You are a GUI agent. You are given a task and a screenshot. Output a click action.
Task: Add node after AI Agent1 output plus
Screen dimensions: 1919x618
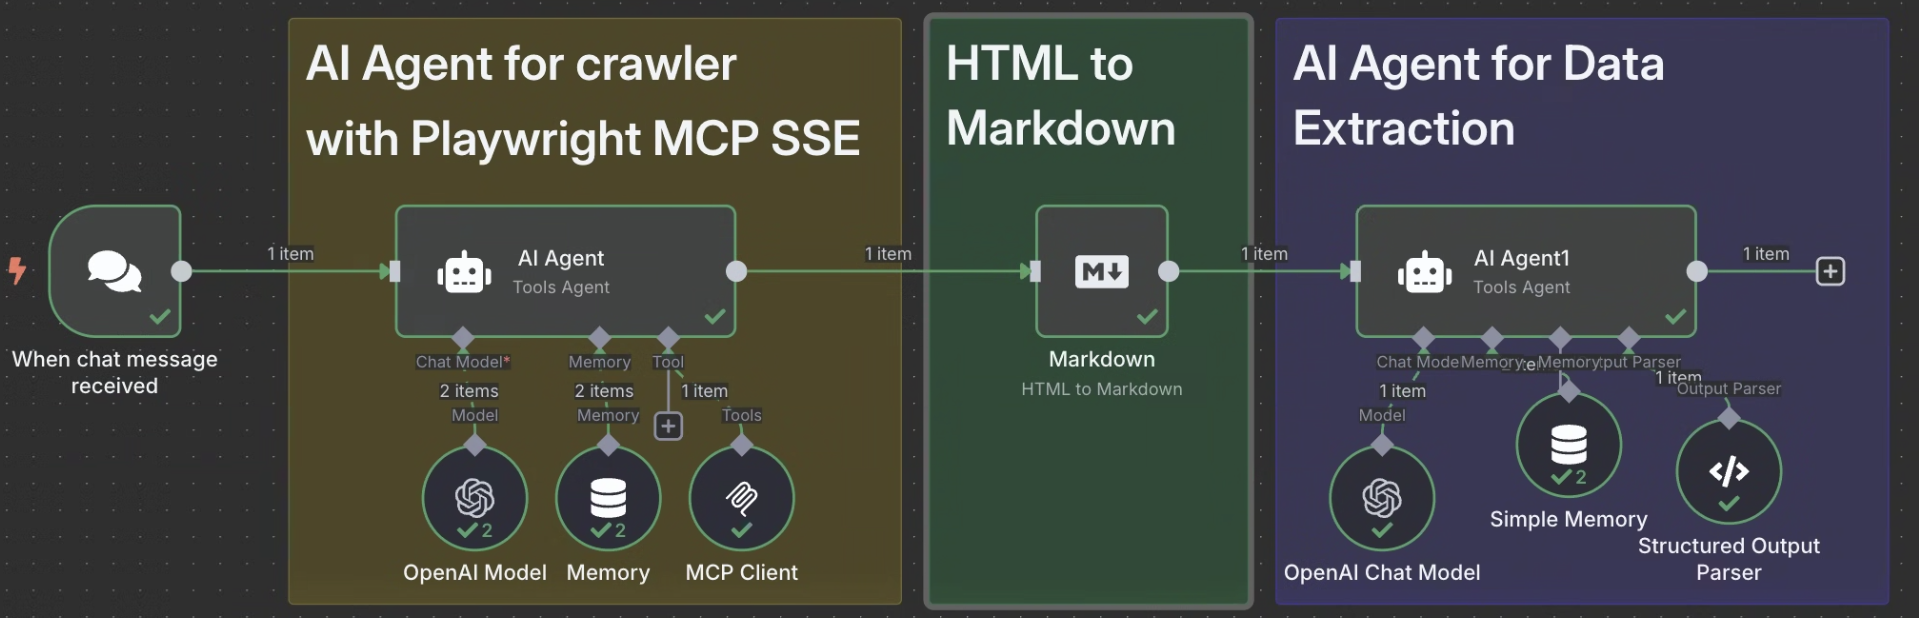(1830, 271)
